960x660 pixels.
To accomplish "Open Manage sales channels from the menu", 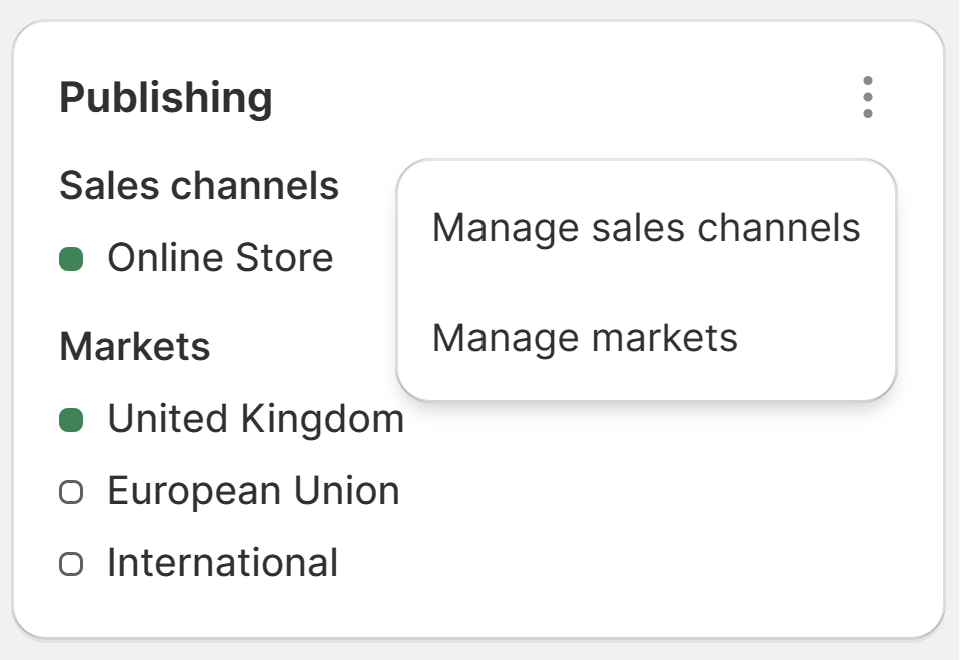I will tap(644, 227).
